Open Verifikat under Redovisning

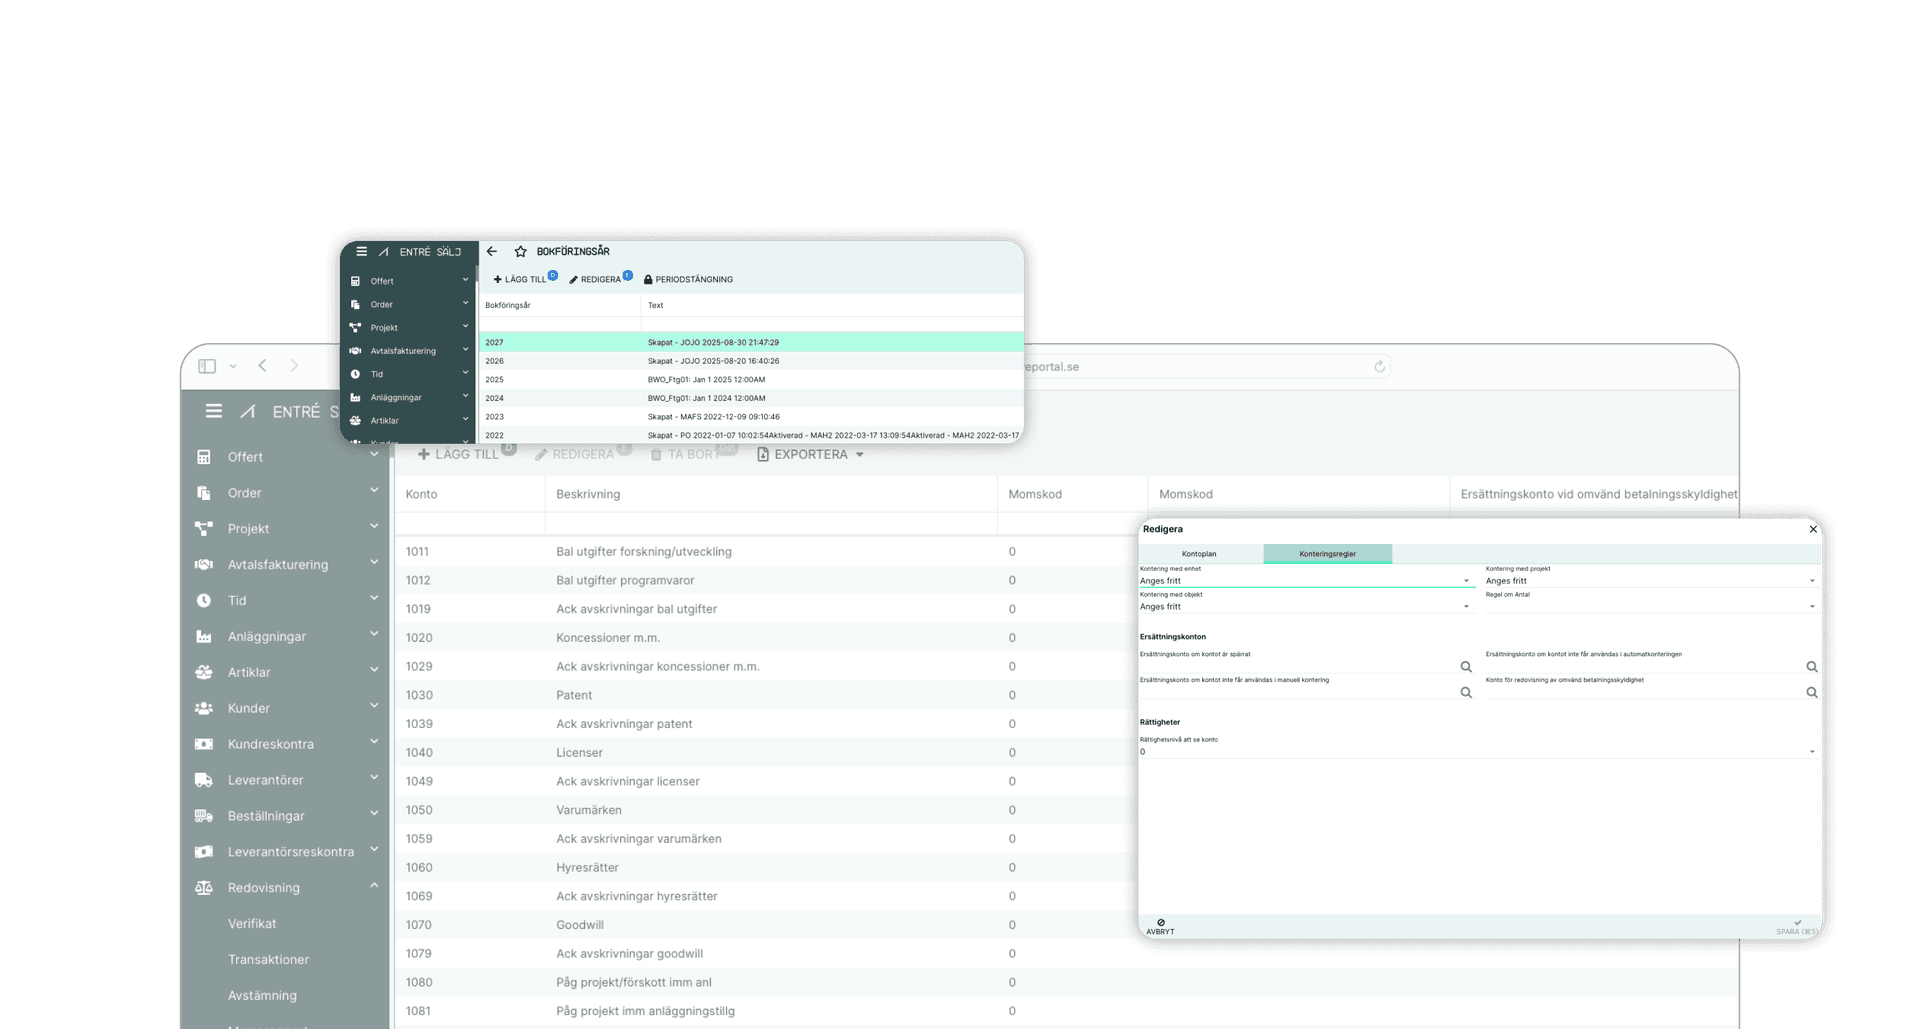pos(252,924)
